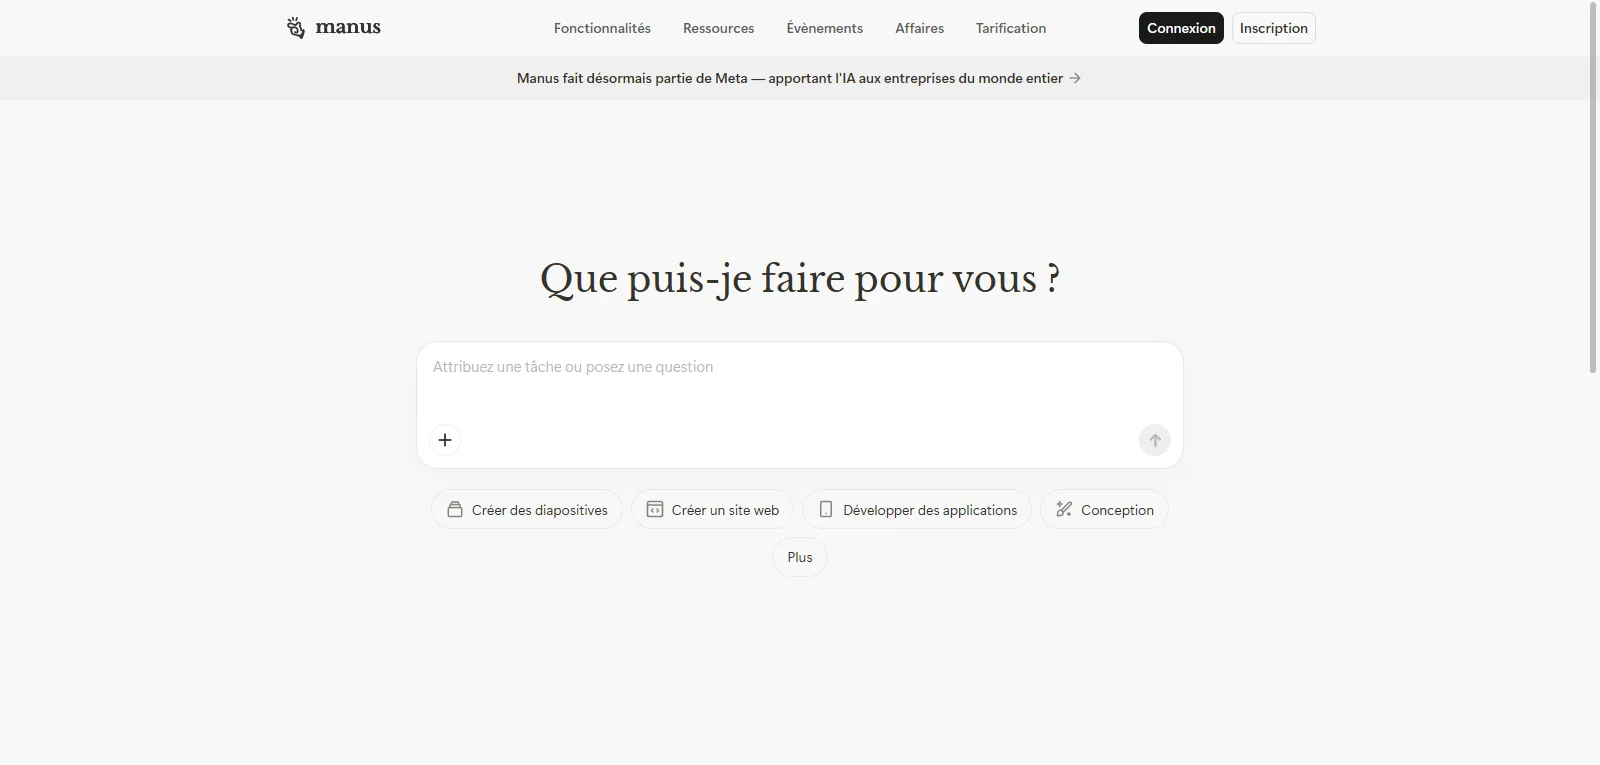The height and width of the screenshot is (765, 1600).
Task: Expand more suggestions with Plus
Action: 800,558
